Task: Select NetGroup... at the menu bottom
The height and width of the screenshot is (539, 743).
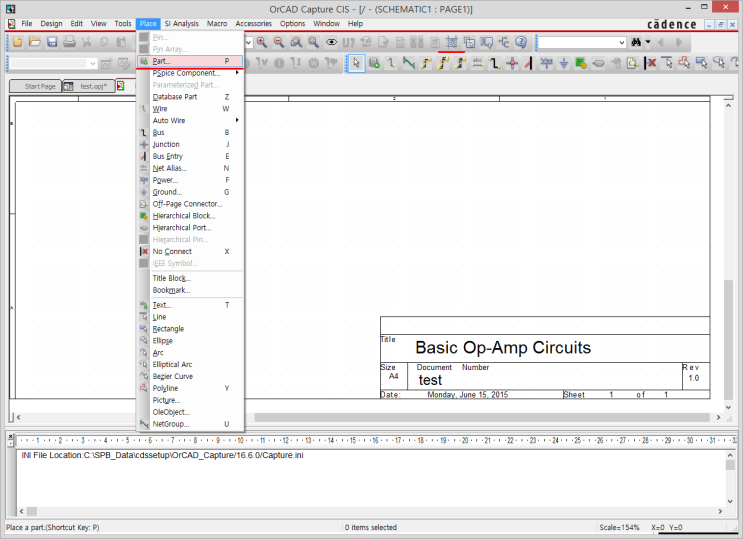Action: point(190,424)
